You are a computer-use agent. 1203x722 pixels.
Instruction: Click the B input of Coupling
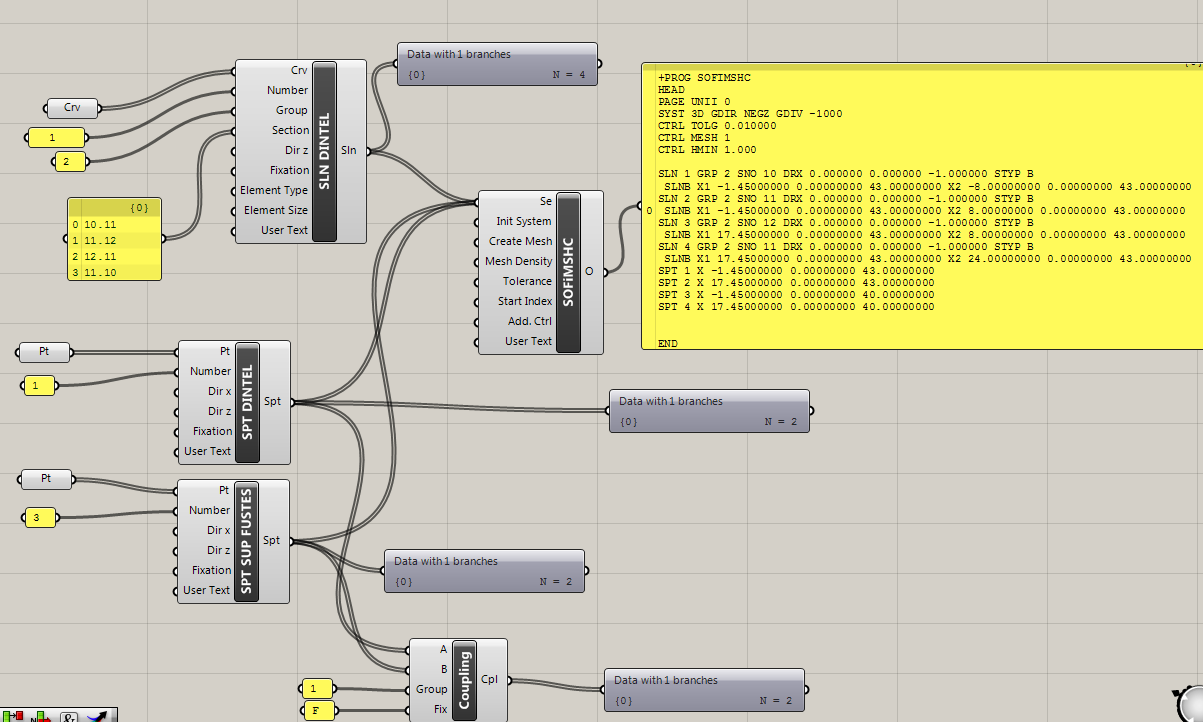click(x=443, y=669)
